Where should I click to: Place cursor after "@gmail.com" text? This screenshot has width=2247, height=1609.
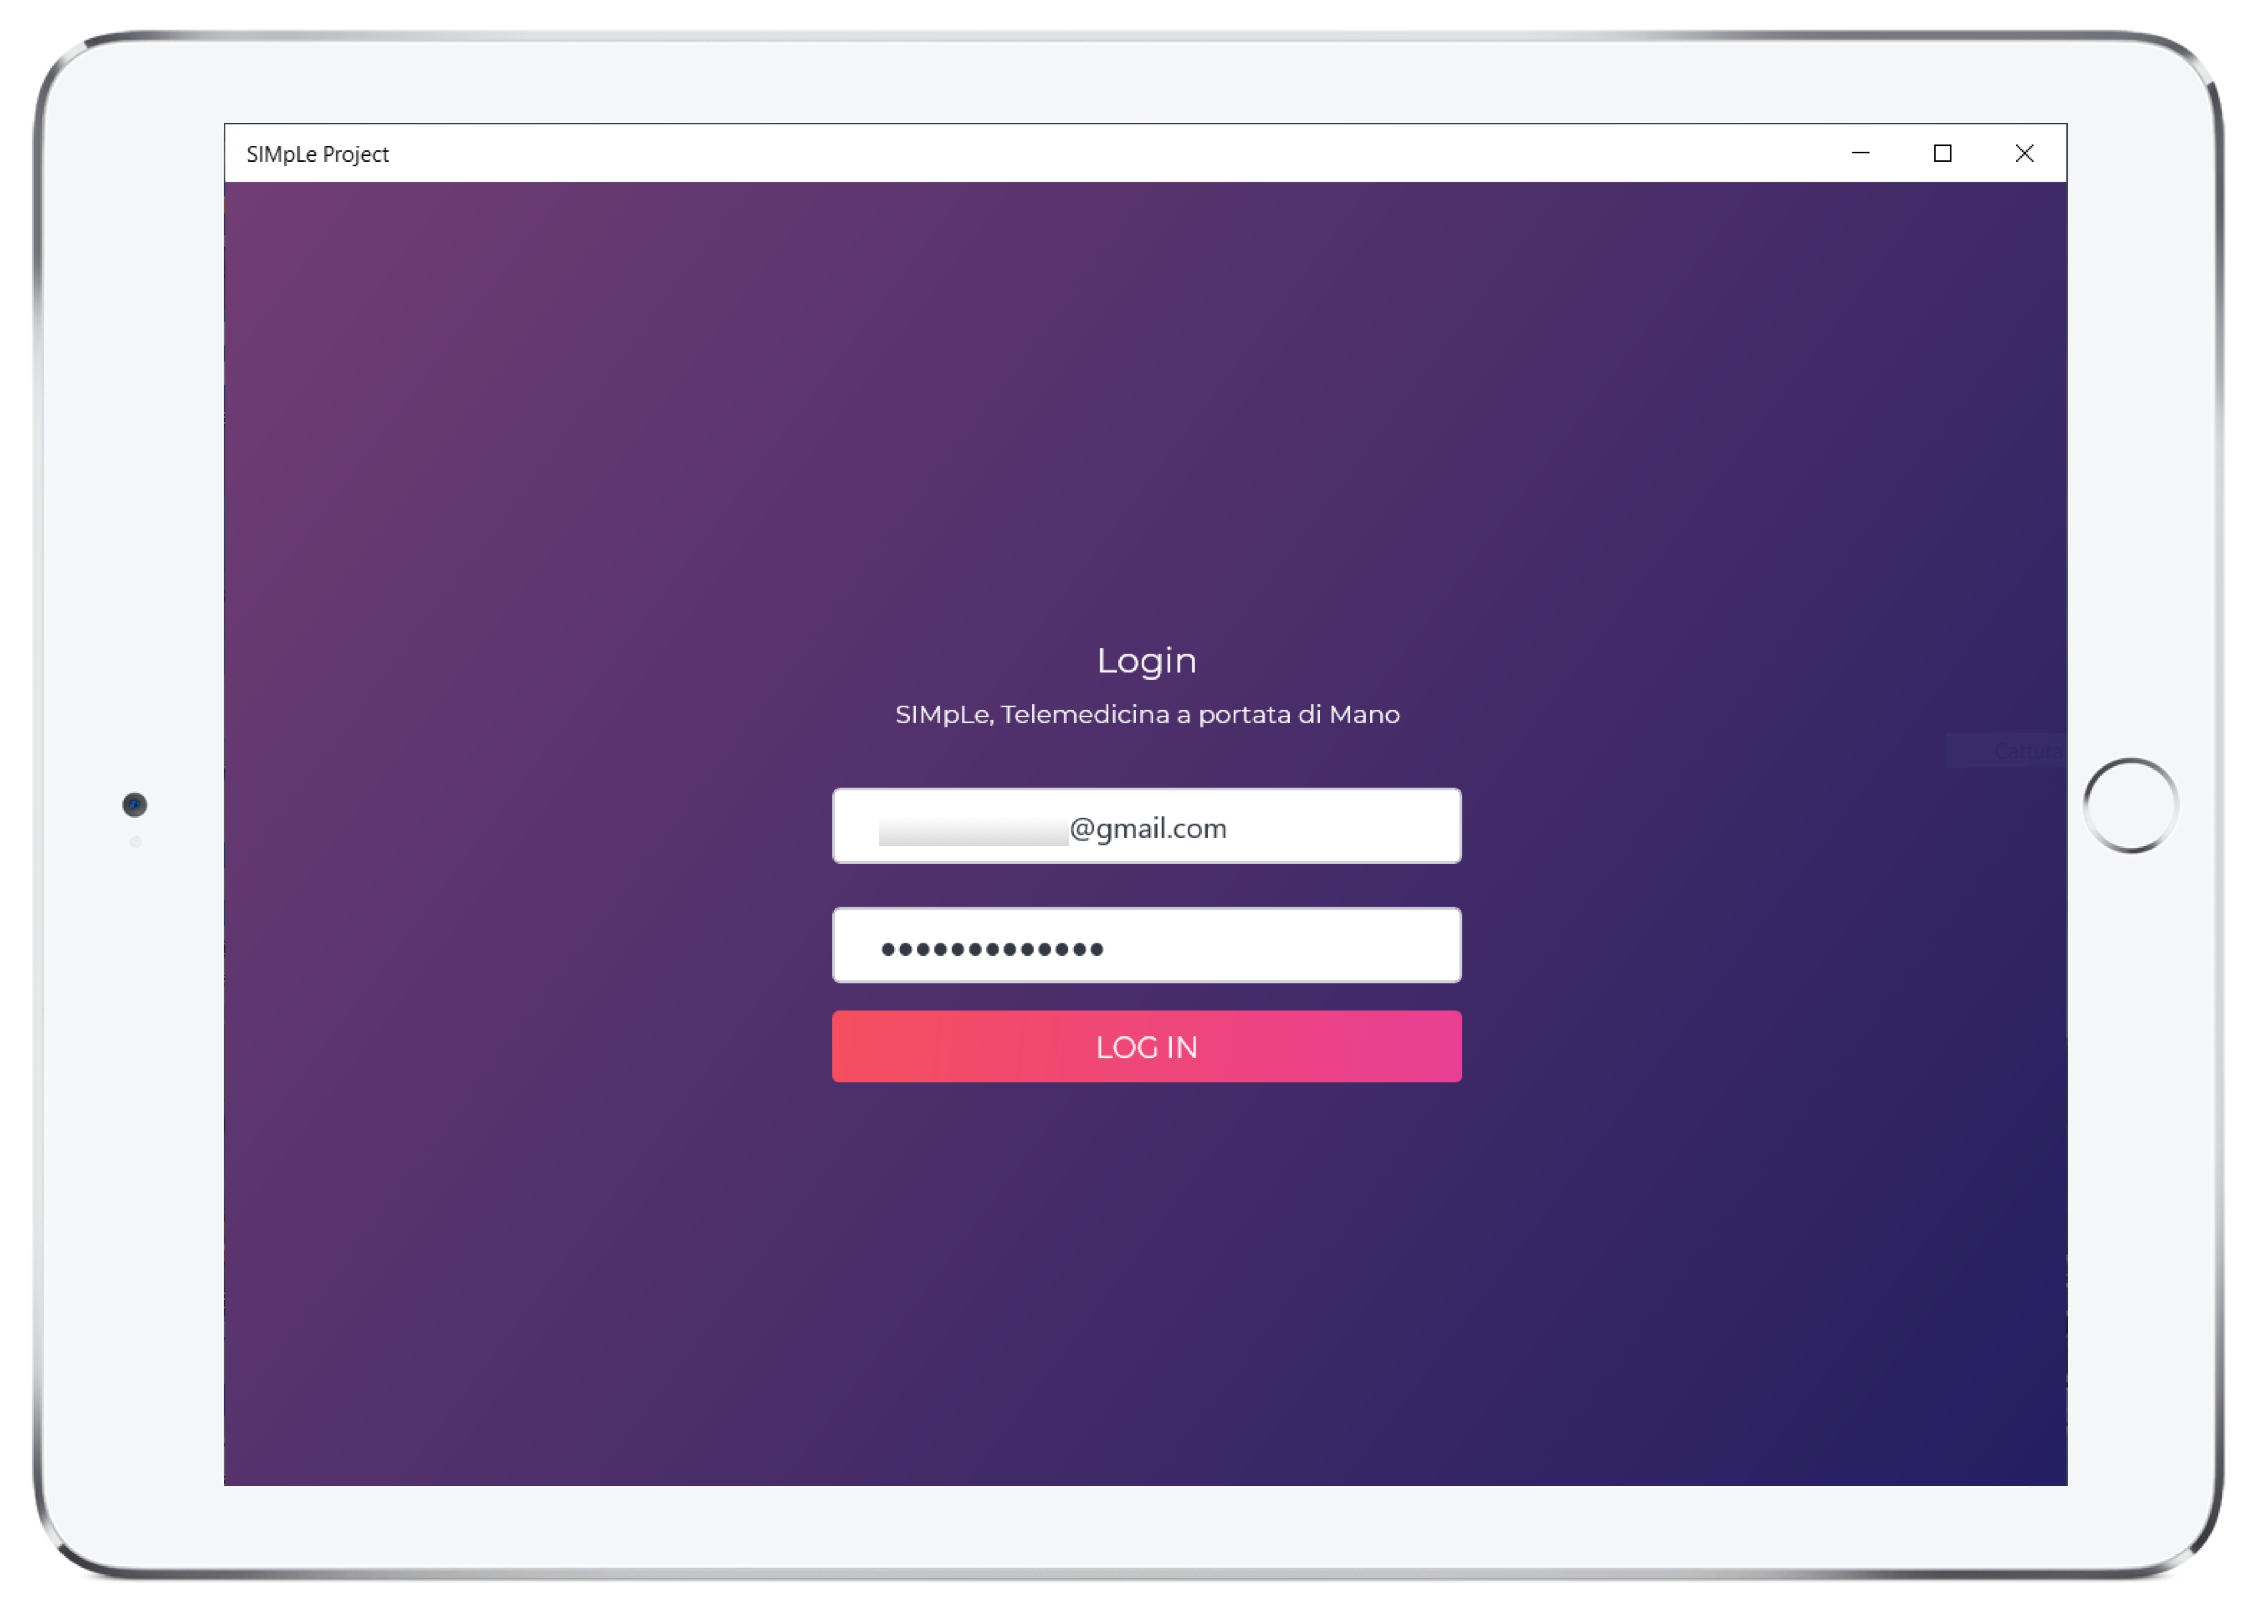click(1229, 828)
